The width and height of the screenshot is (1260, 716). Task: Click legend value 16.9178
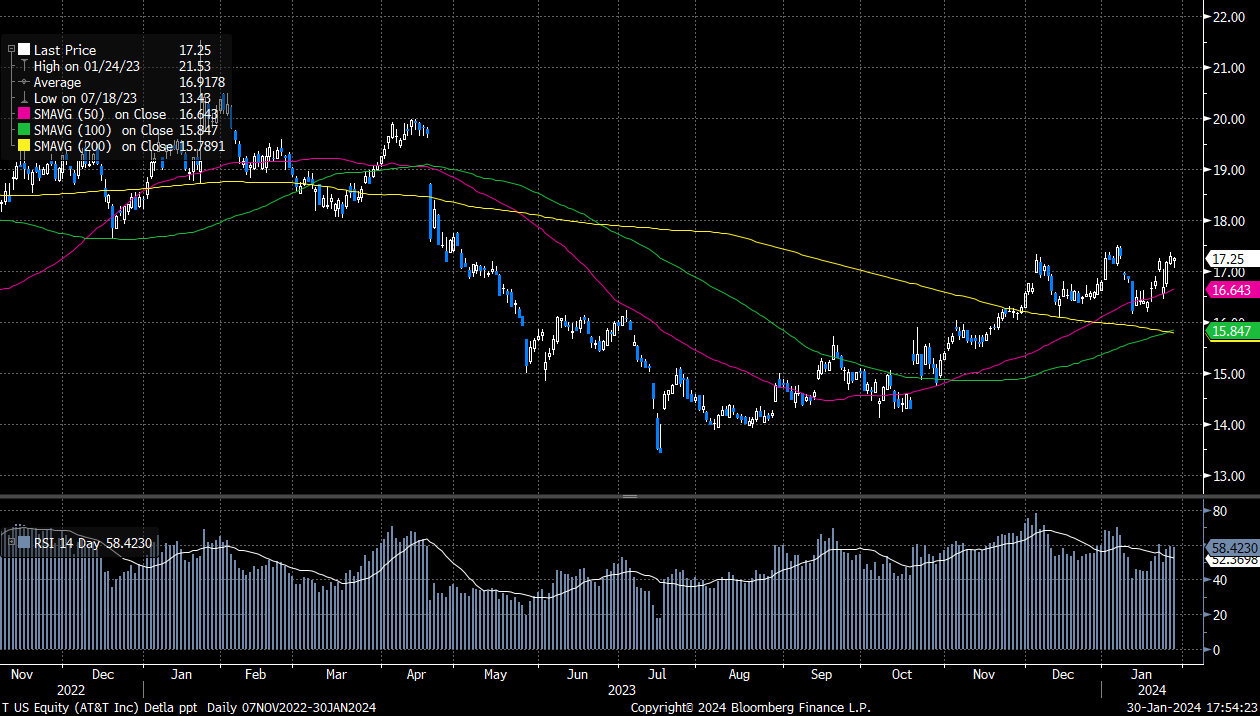(x=201, y=82)
